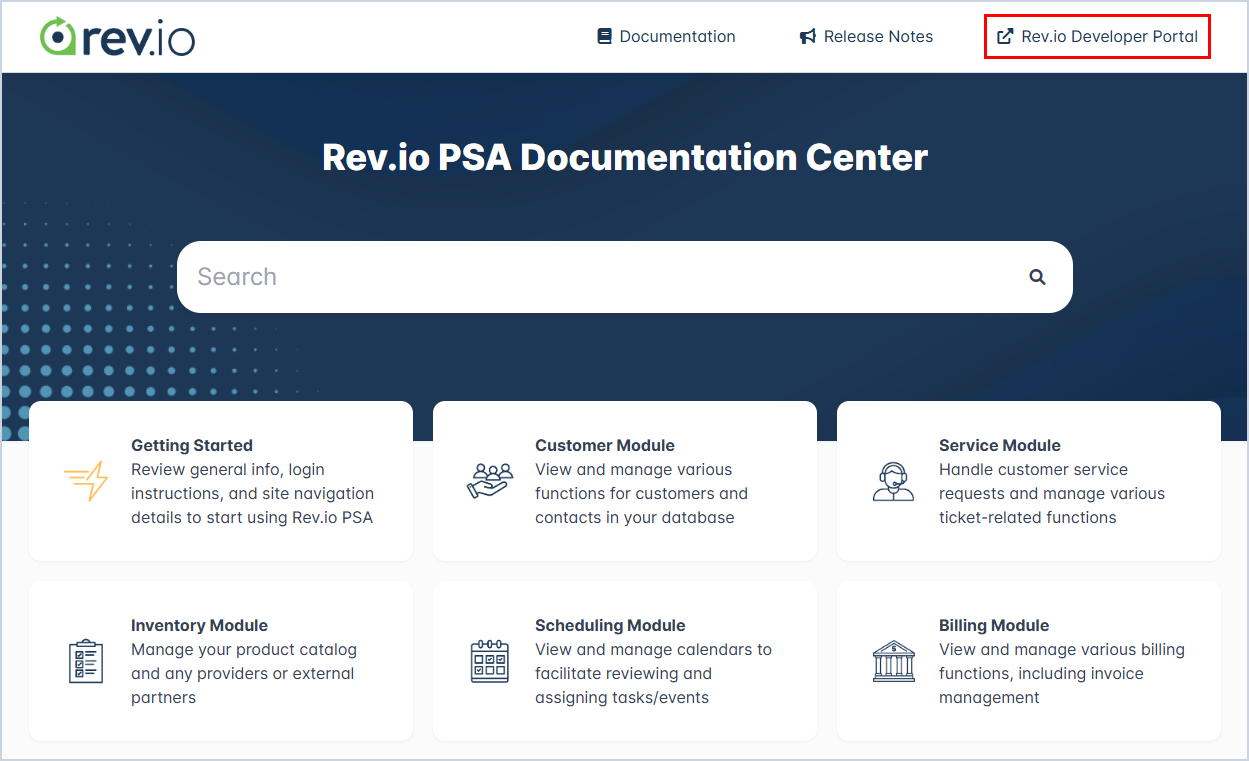This screenshot has width=1249, height=761.
Task: Open the Getting Started title link
Action: click(192, 445)
